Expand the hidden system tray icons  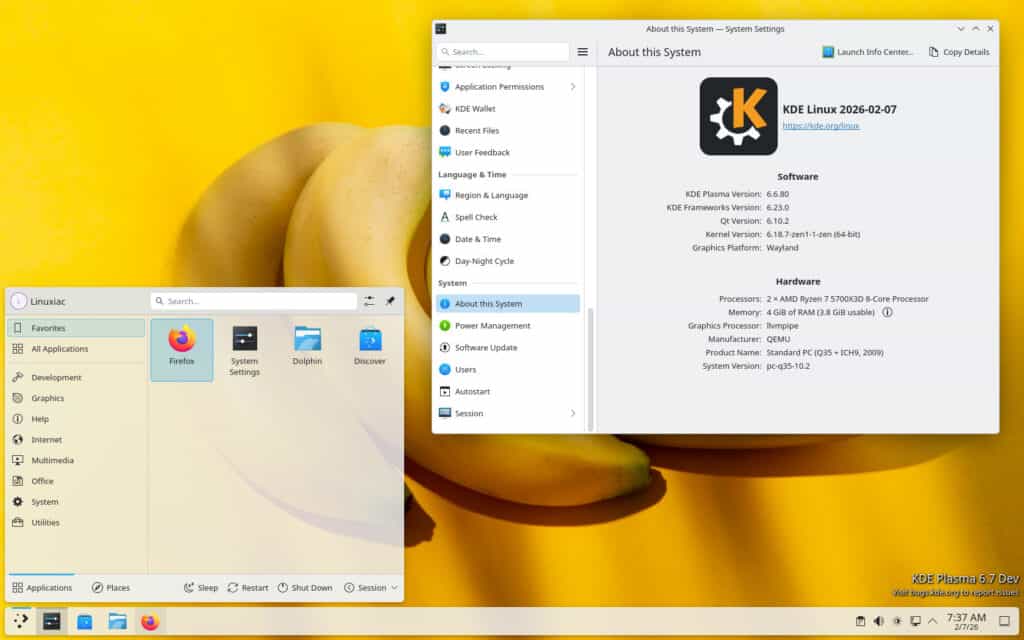click(932, 620)
